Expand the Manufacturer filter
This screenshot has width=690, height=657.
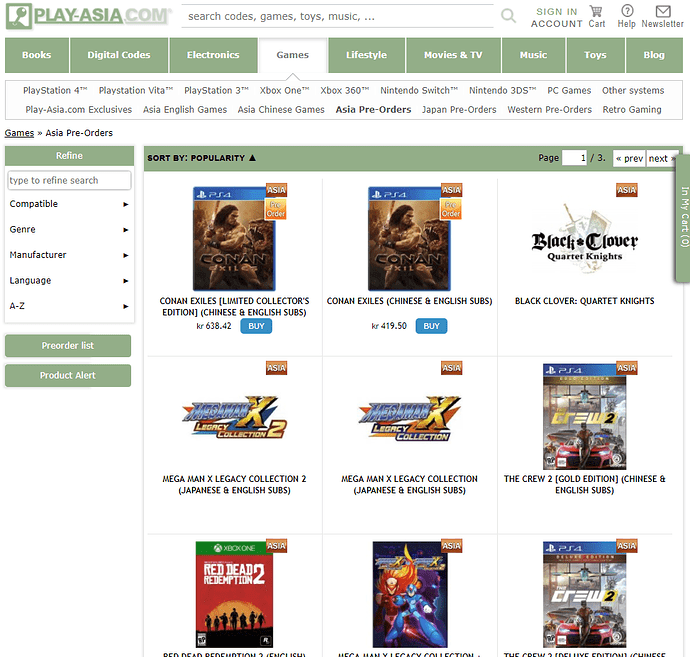click(x=69, y=255)
